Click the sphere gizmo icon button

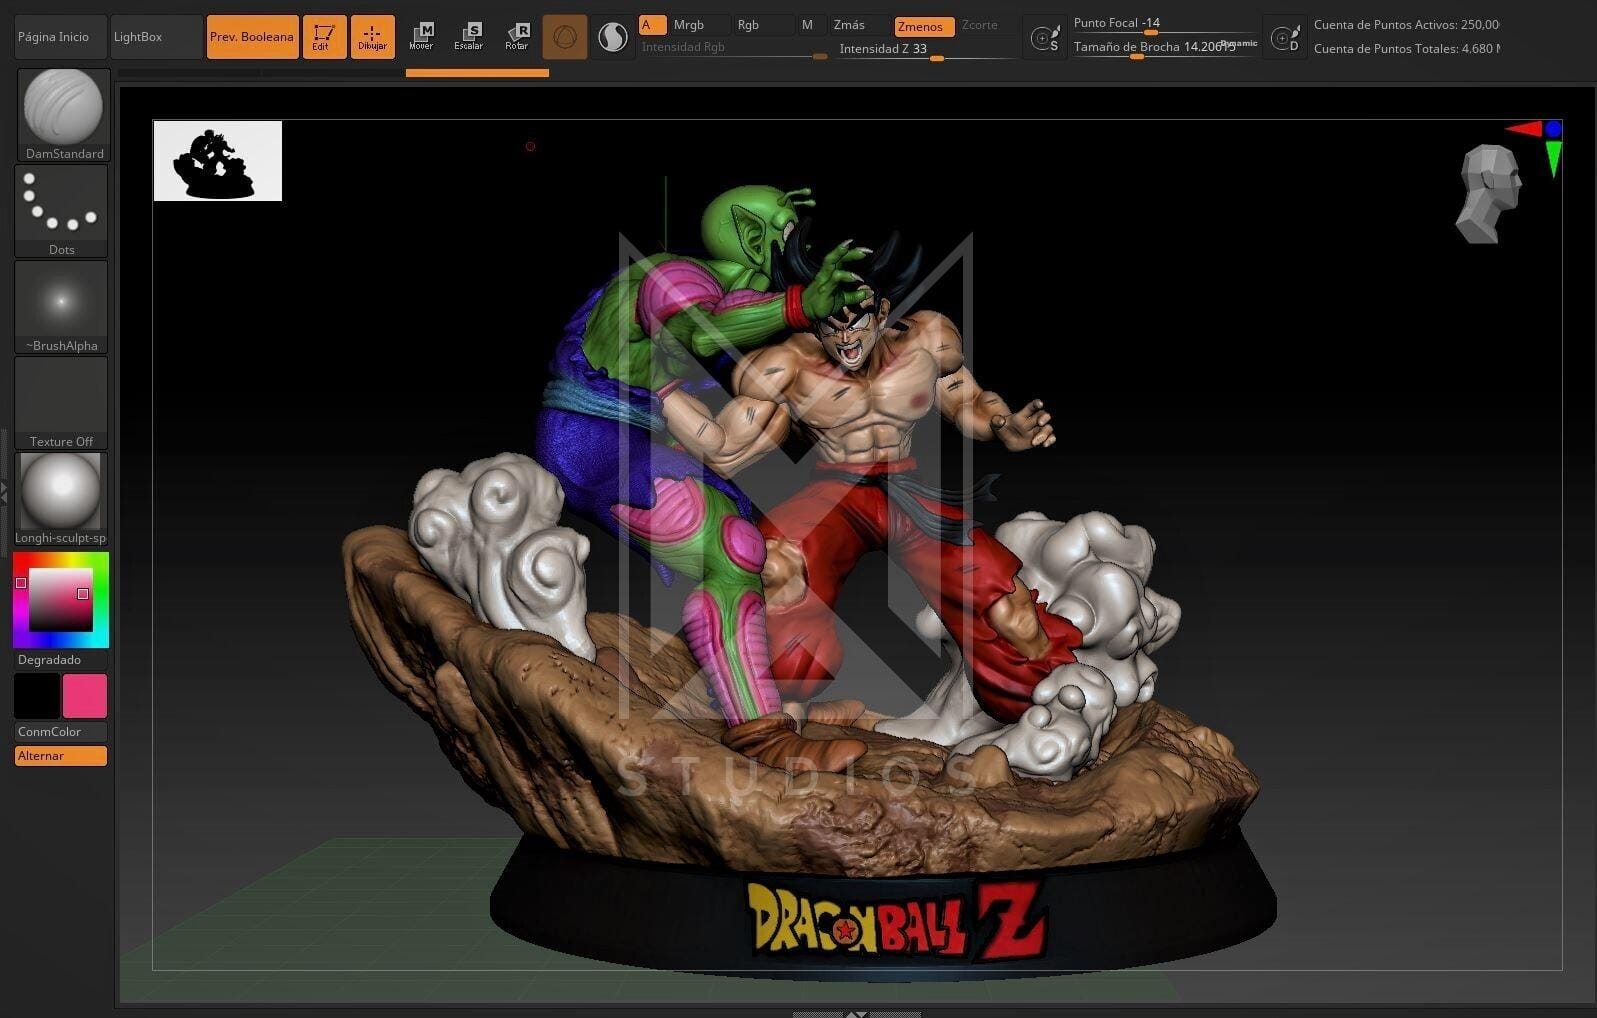click(x=565, y=37)
